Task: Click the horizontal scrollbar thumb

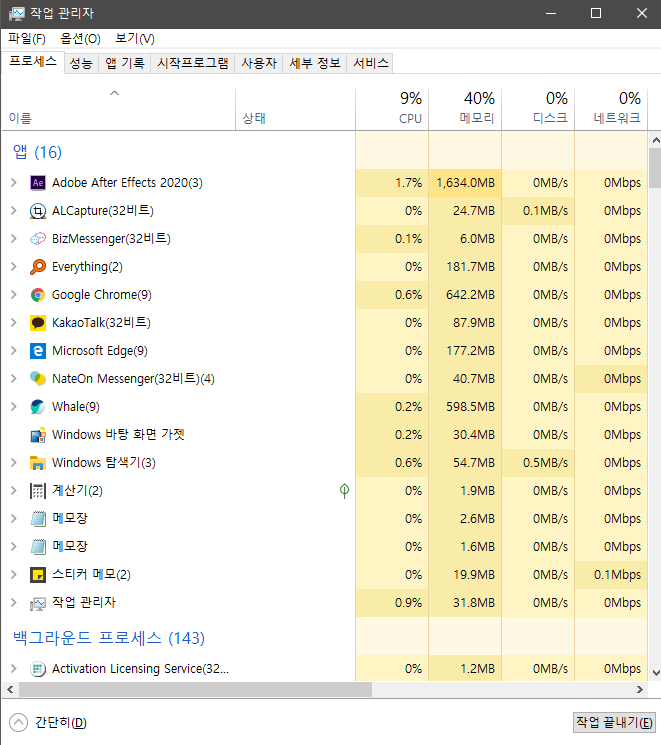Action: click(x=195, y=689)
